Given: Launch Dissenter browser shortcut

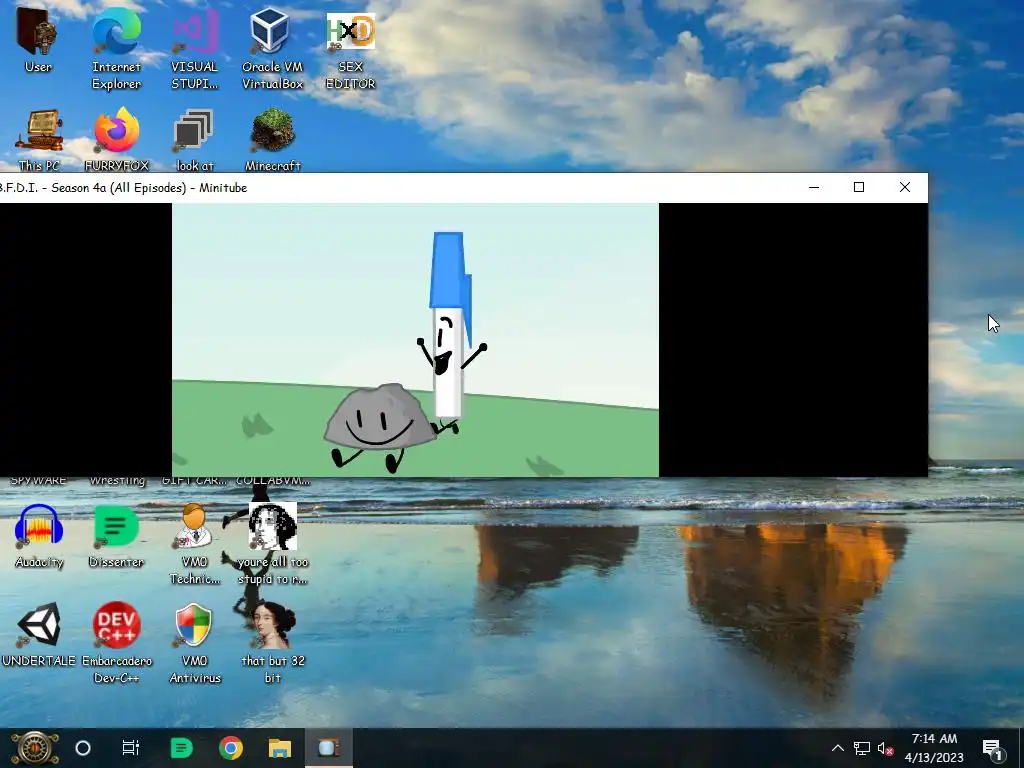Looking at the screenshot, I should (x=116, y=536).
